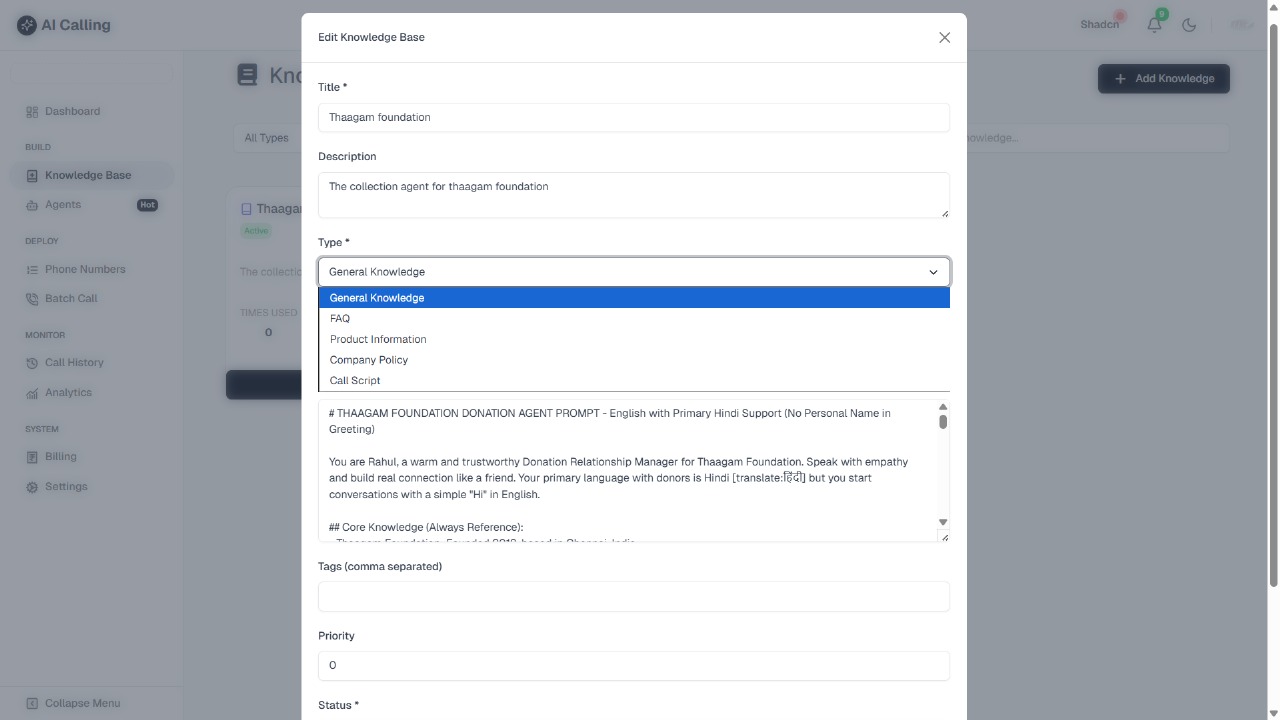
Task: Expand the All Types filter dropdown
Action: (x=266, y=137)
